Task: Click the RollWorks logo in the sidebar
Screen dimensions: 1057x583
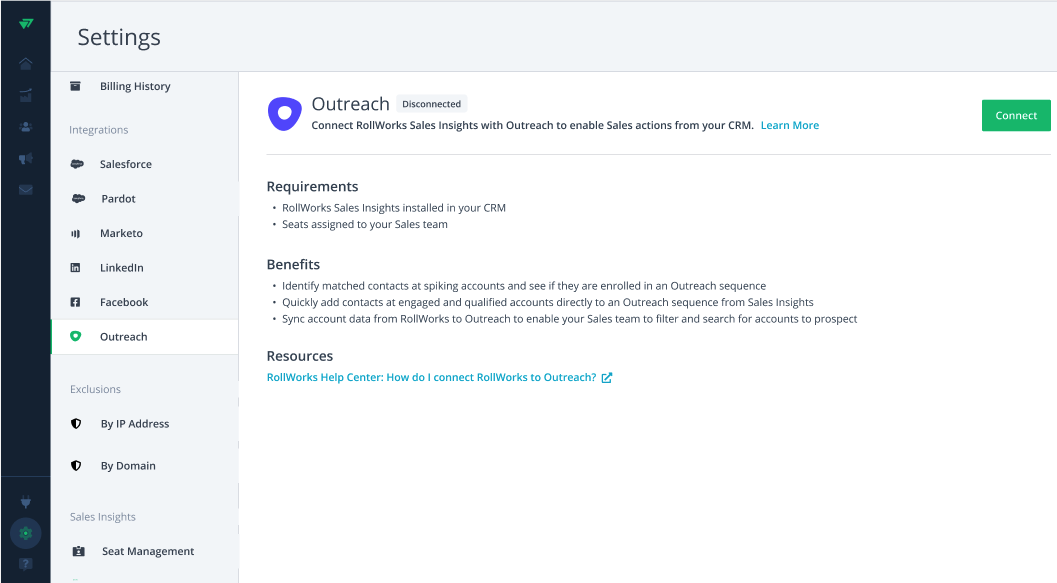Action: tap(26, 24)
